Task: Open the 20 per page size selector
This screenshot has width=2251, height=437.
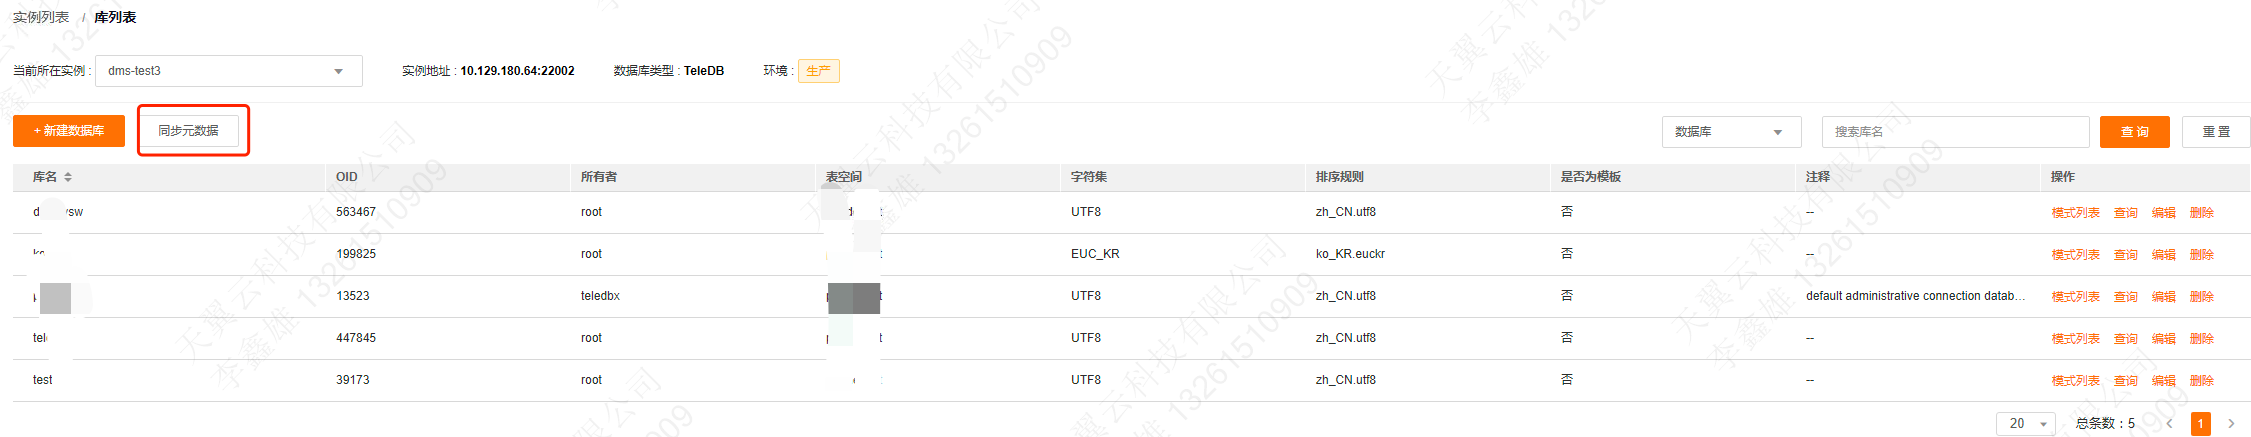Action: point(2025,424)
